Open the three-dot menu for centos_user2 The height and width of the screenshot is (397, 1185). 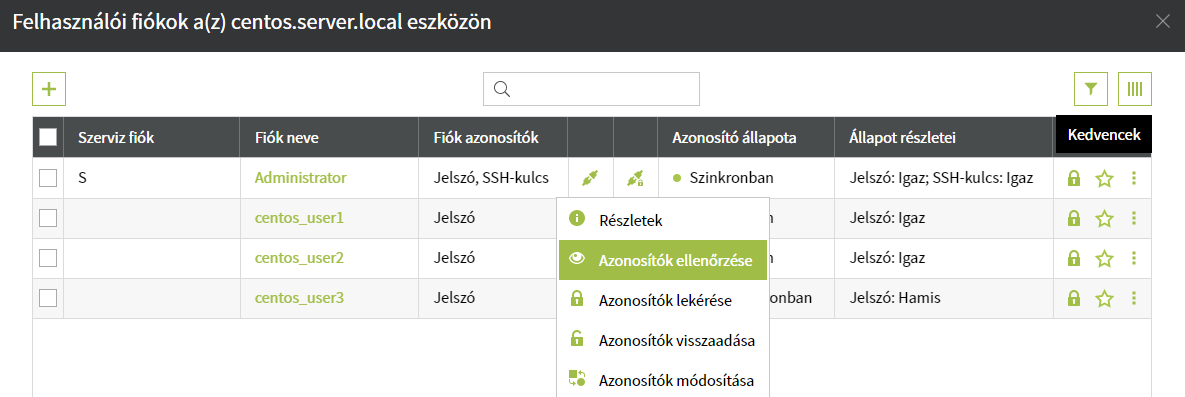point(1133,259)
